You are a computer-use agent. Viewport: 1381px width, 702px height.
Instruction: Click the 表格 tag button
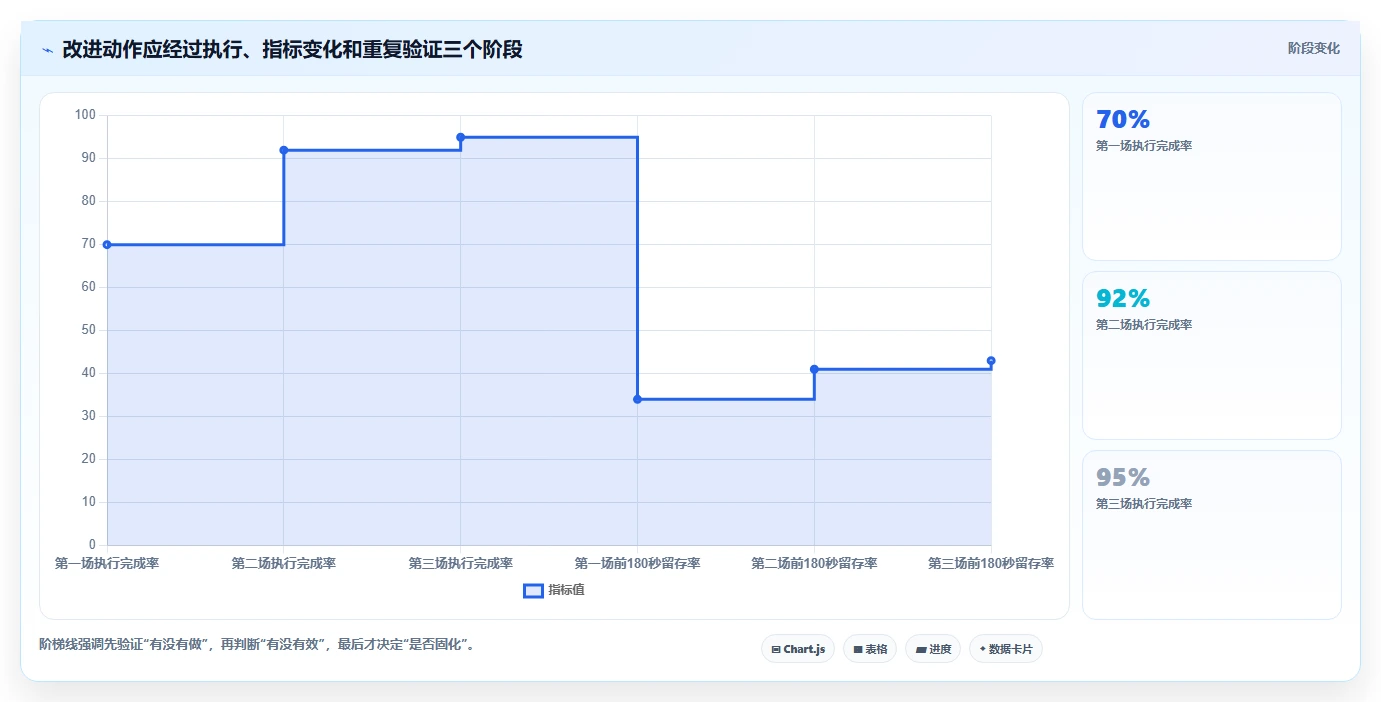(x=870, y=649)
